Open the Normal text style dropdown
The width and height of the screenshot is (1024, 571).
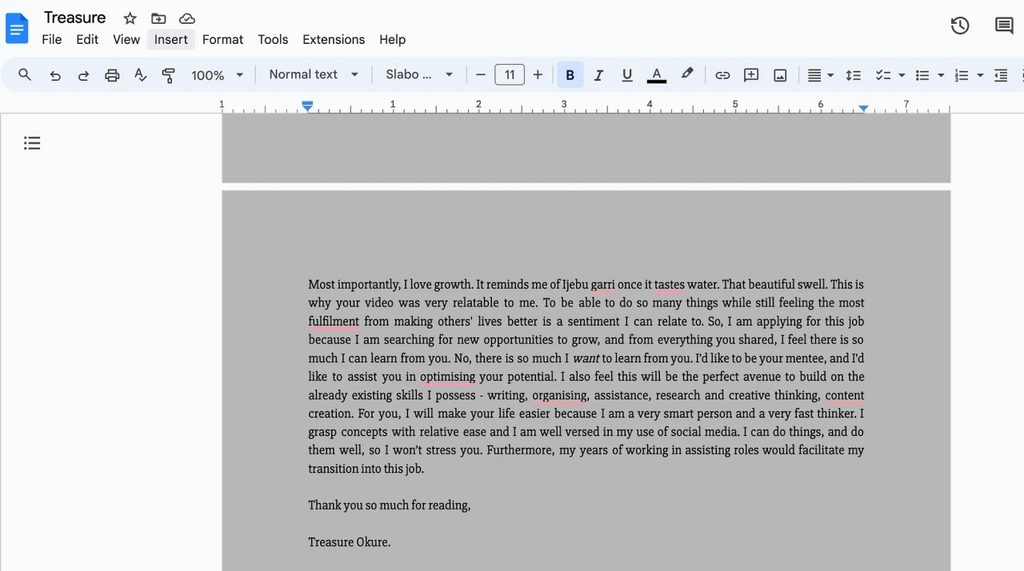313,74
